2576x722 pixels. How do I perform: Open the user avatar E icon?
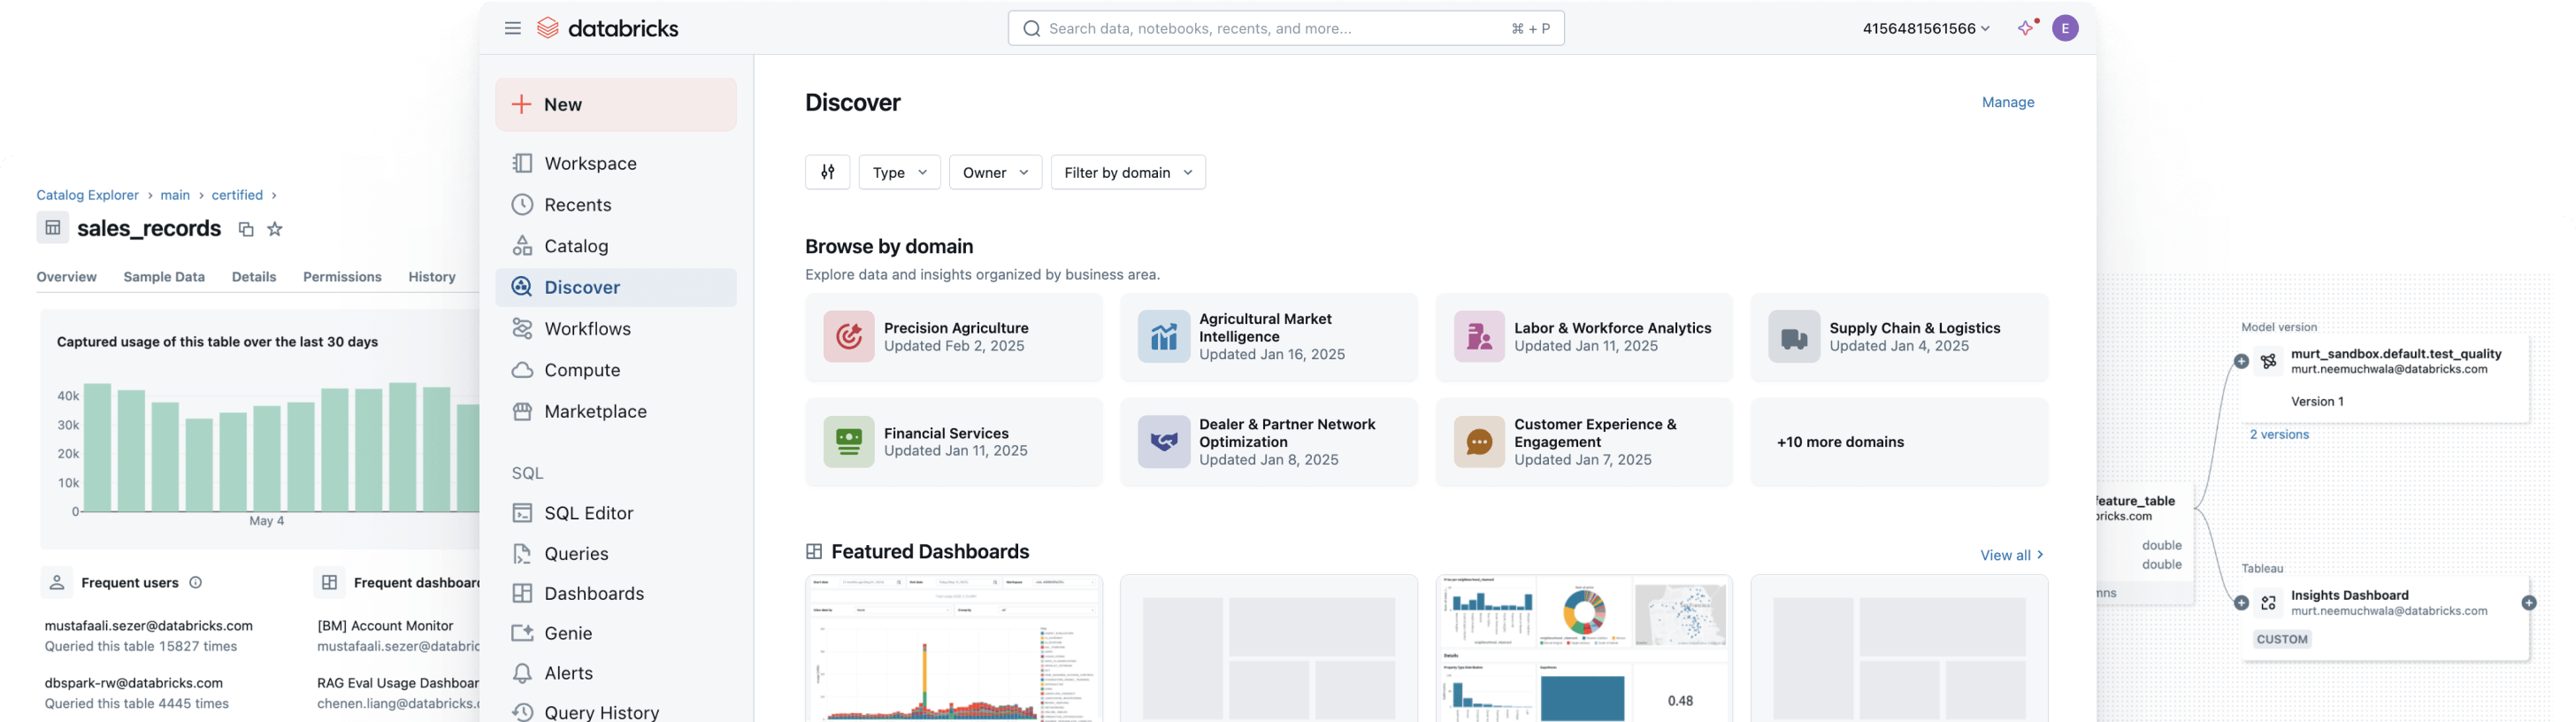point(2065,28)
